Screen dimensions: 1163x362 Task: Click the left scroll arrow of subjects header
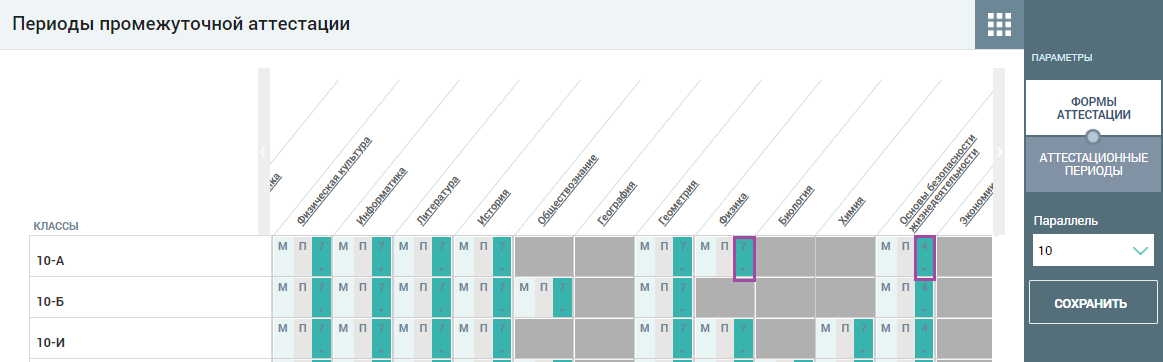coord(263,152)
